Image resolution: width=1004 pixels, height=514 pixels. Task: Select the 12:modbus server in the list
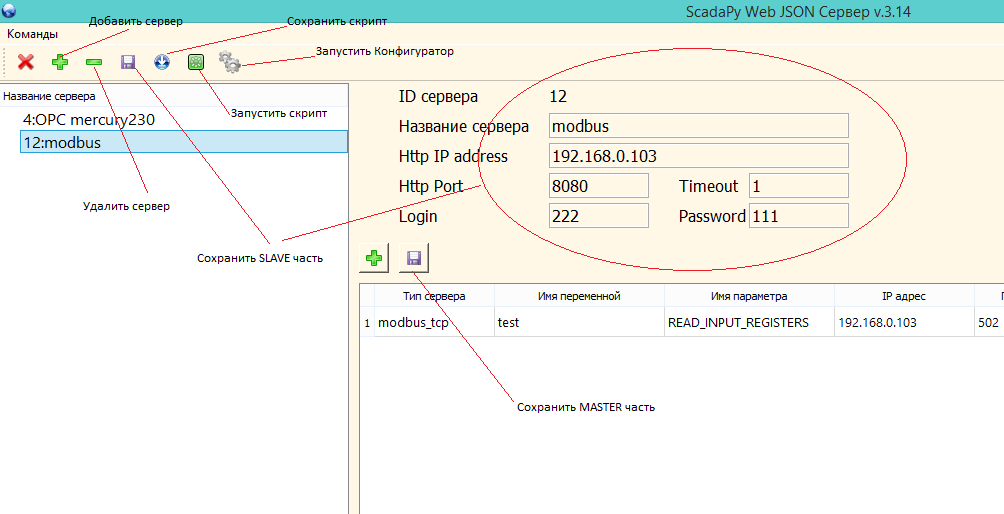pyautogui.click(x=184, y=142)
